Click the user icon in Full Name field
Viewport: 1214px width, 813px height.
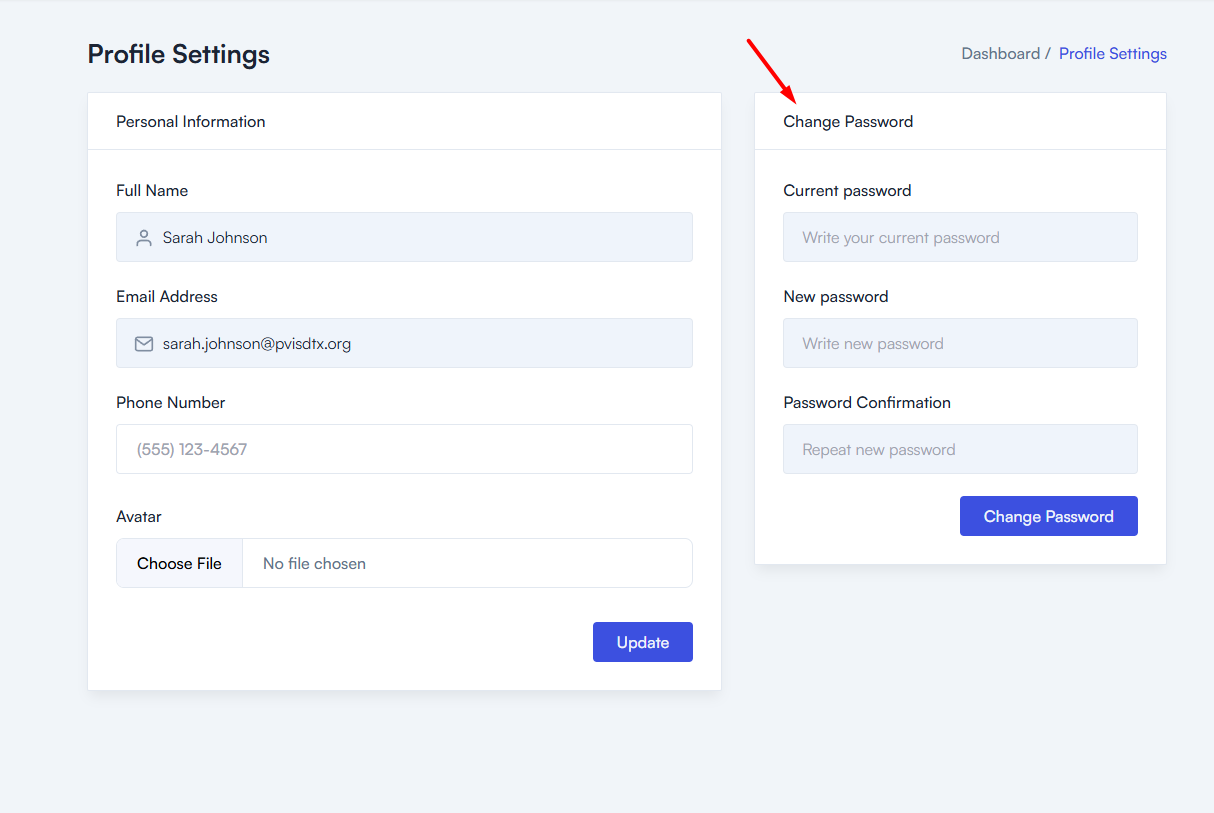point(144,238)
